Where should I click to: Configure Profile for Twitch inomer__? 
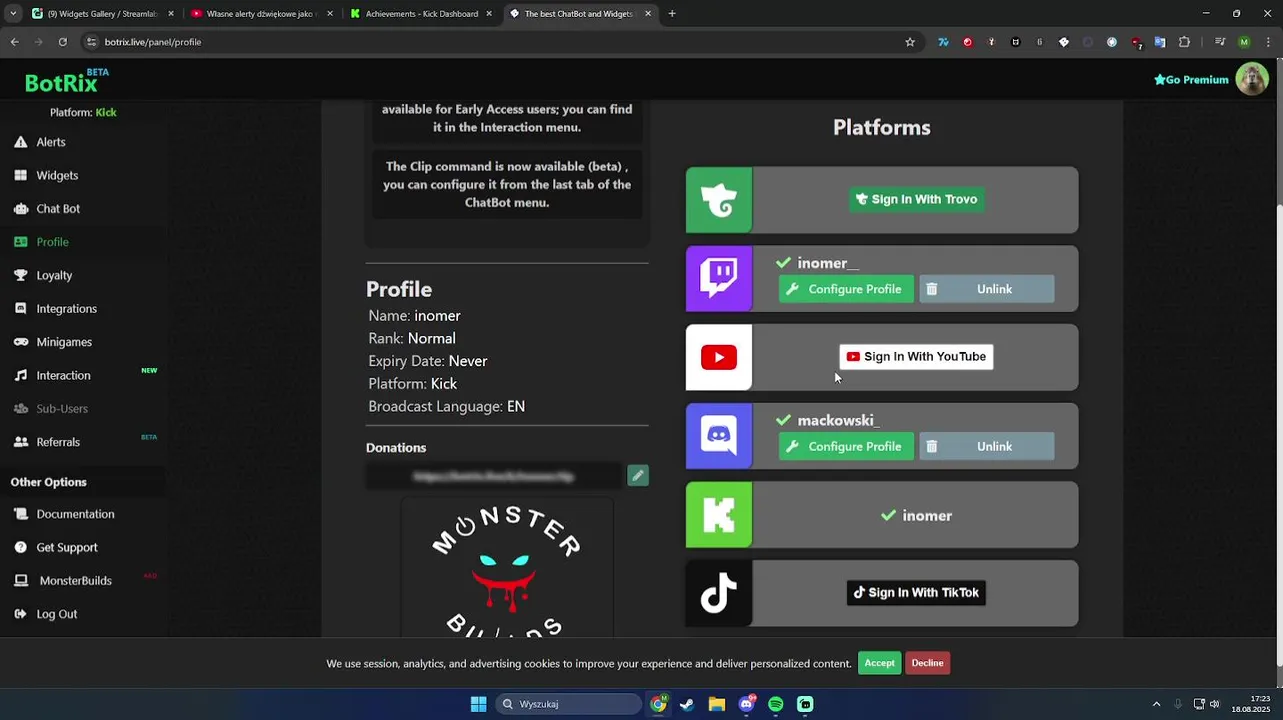(846, 289)
